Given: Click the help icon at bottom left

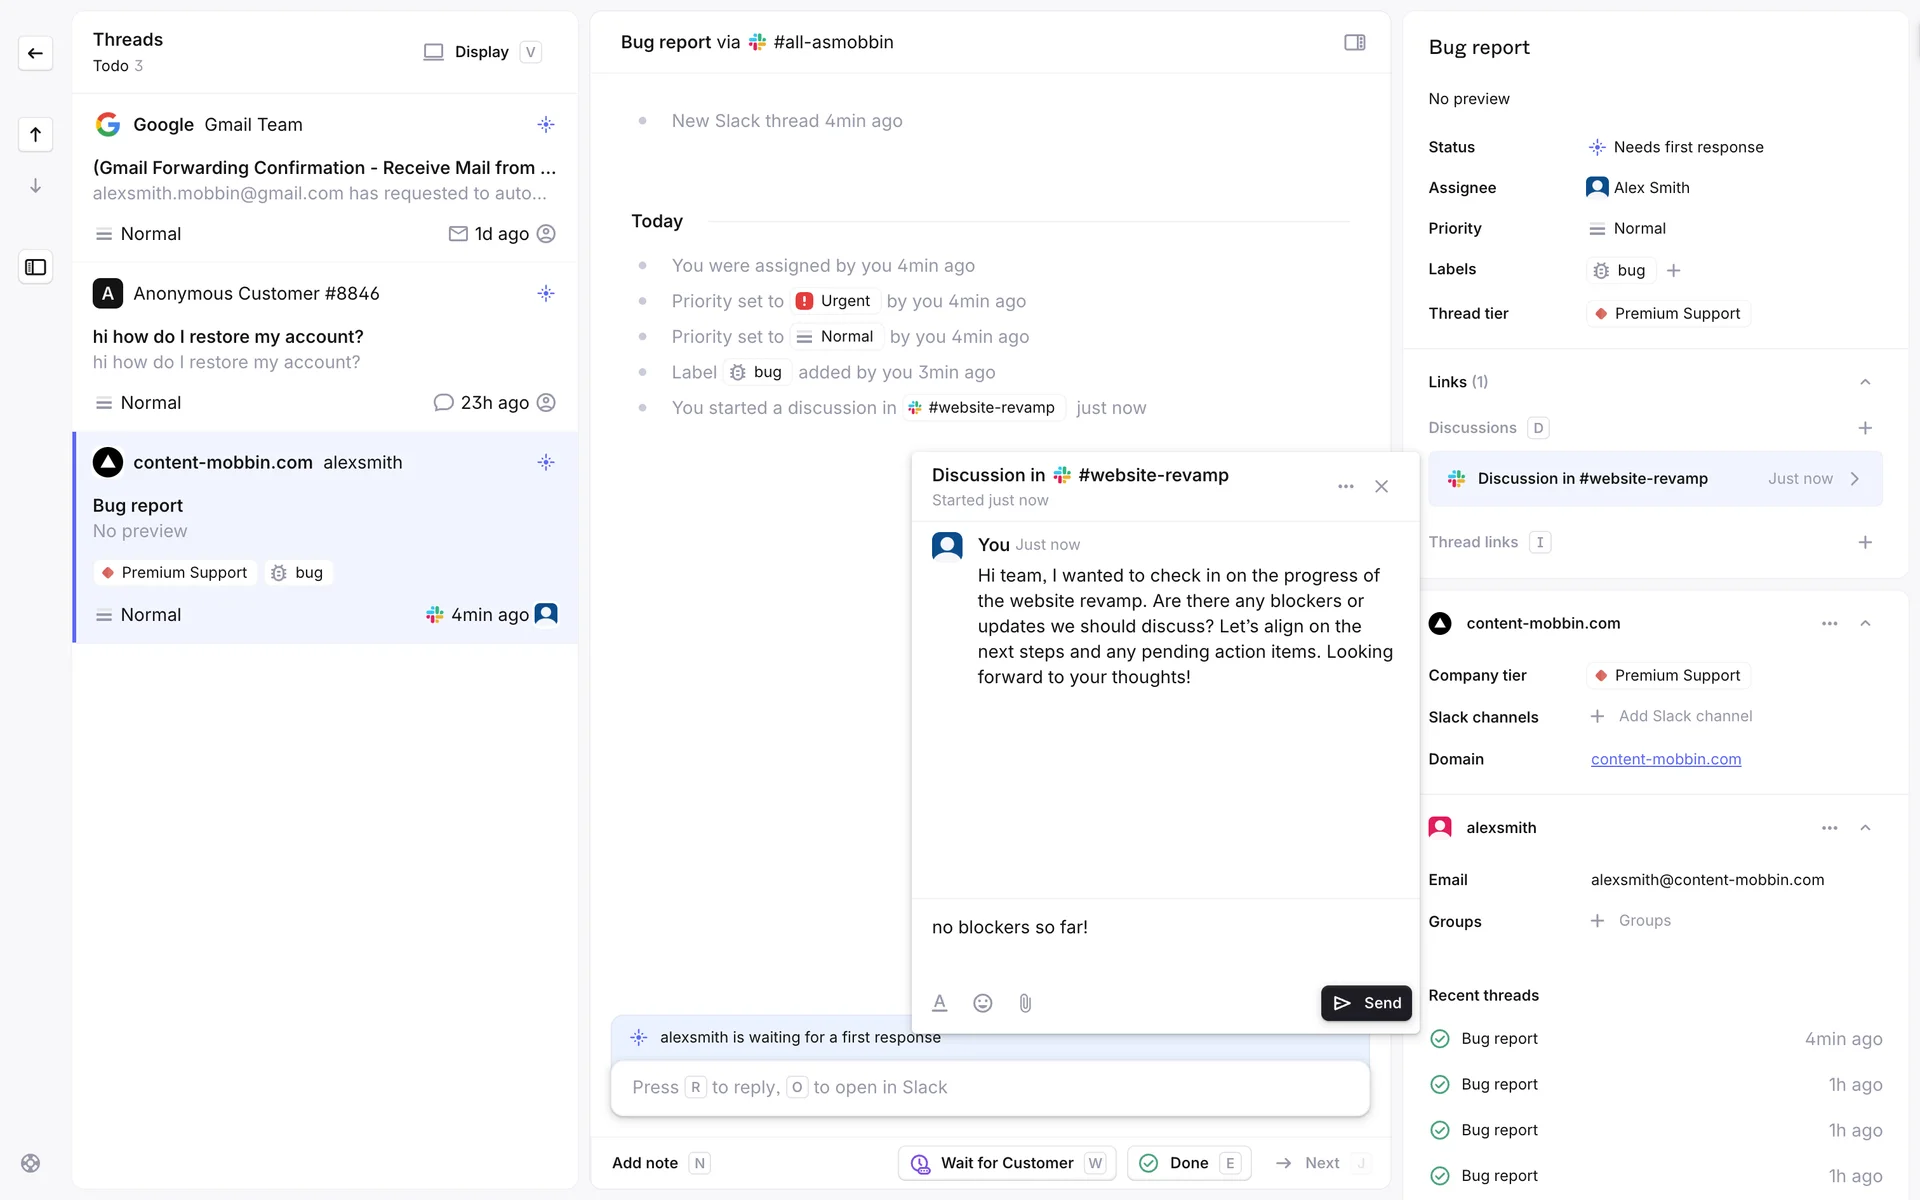Looking at the screenshot, I should (x=31, y=1163).
